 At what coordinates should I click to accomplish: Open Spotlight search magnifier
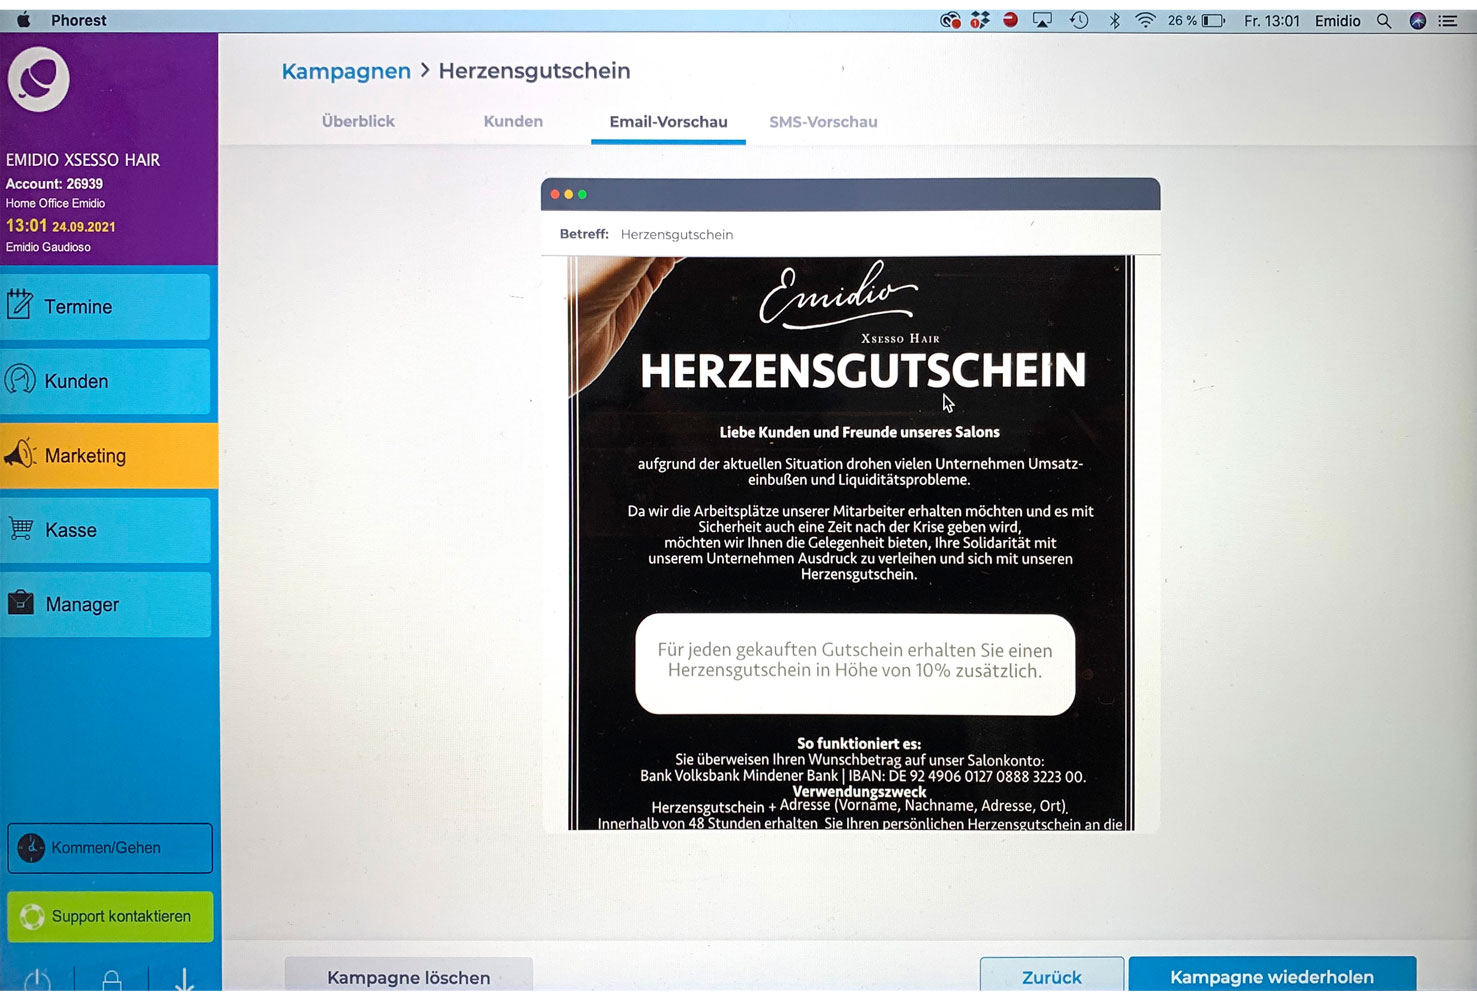[x=1384, y=20]
